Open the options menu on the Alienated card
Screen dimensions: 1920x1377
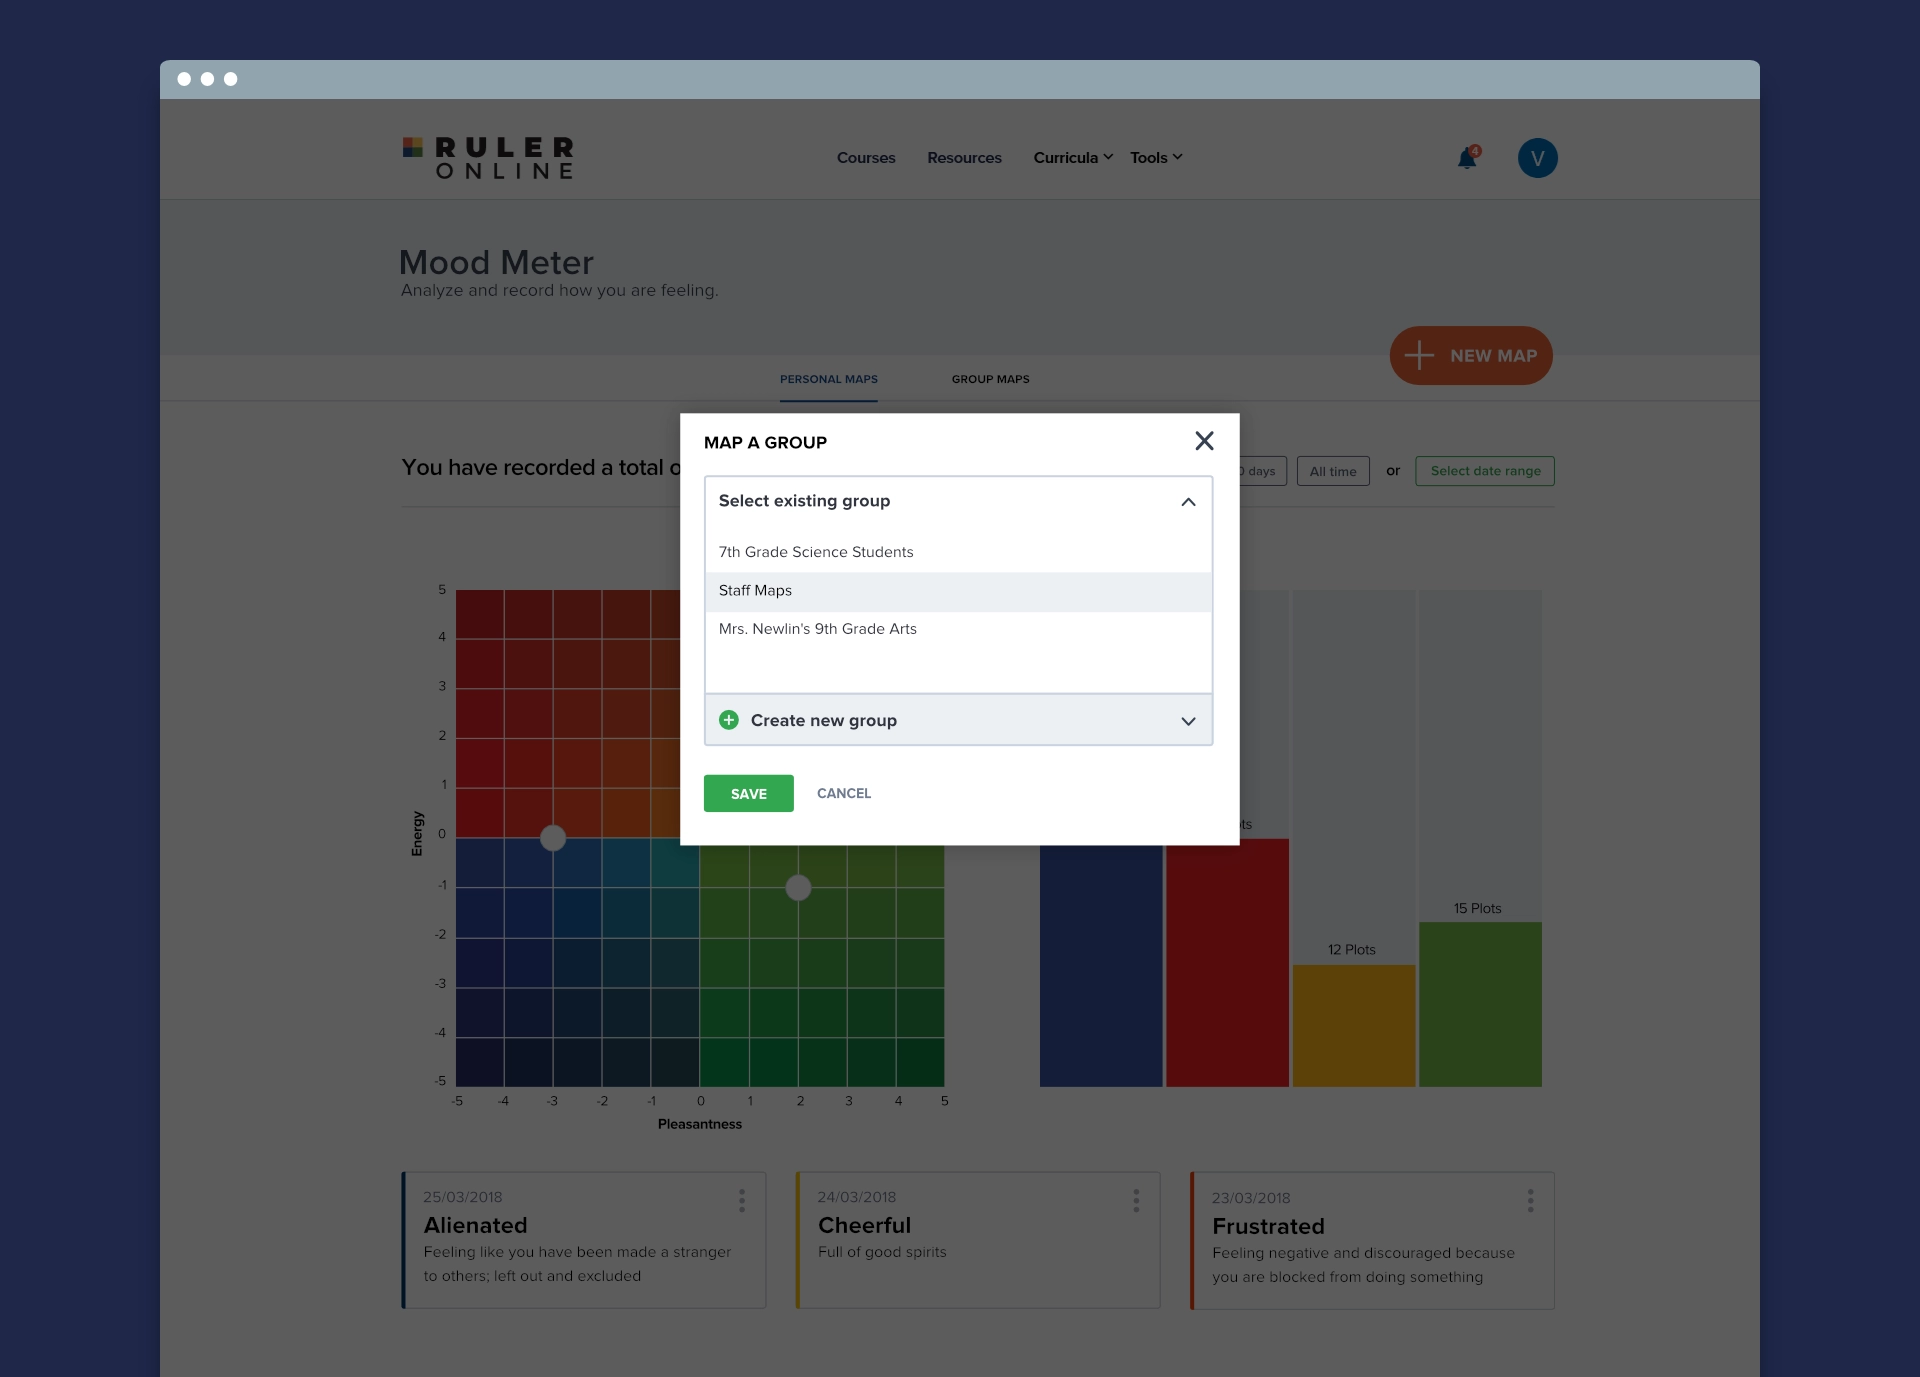742,1200
